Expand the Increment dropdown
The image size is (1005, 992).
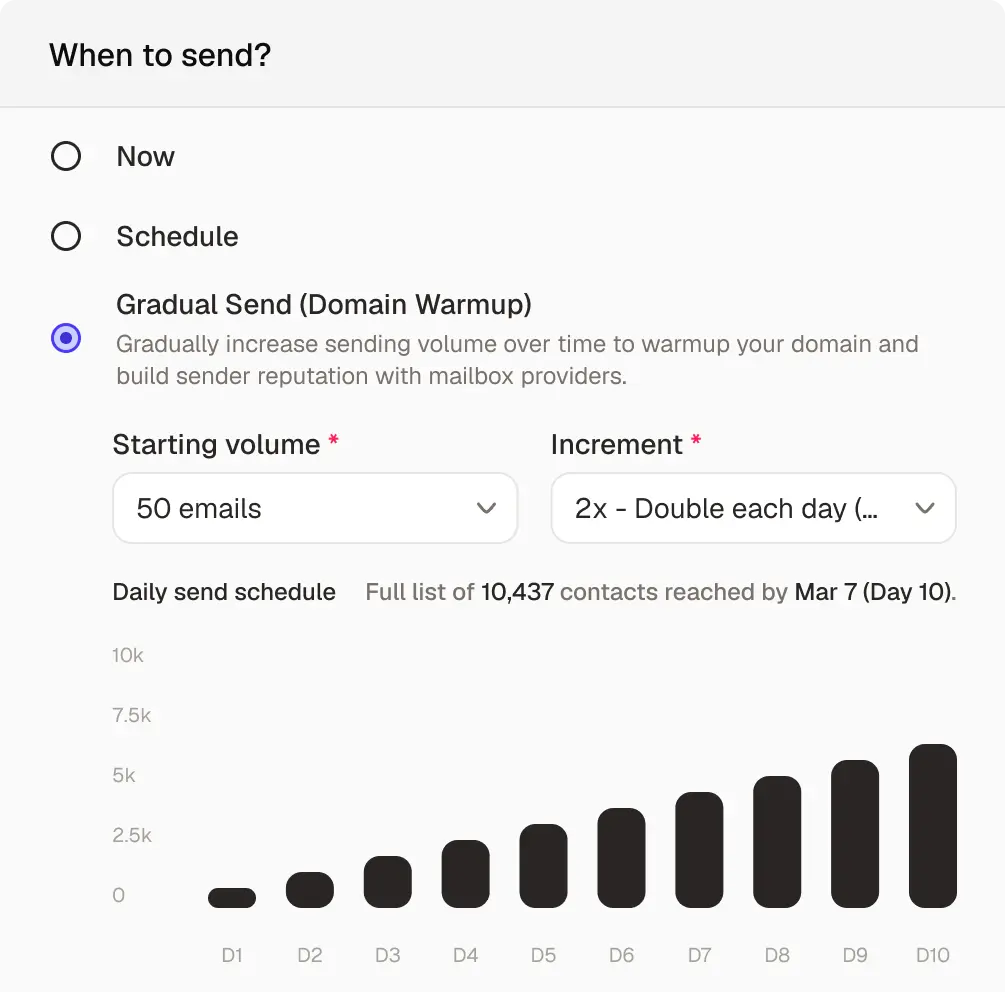point(752,508)
